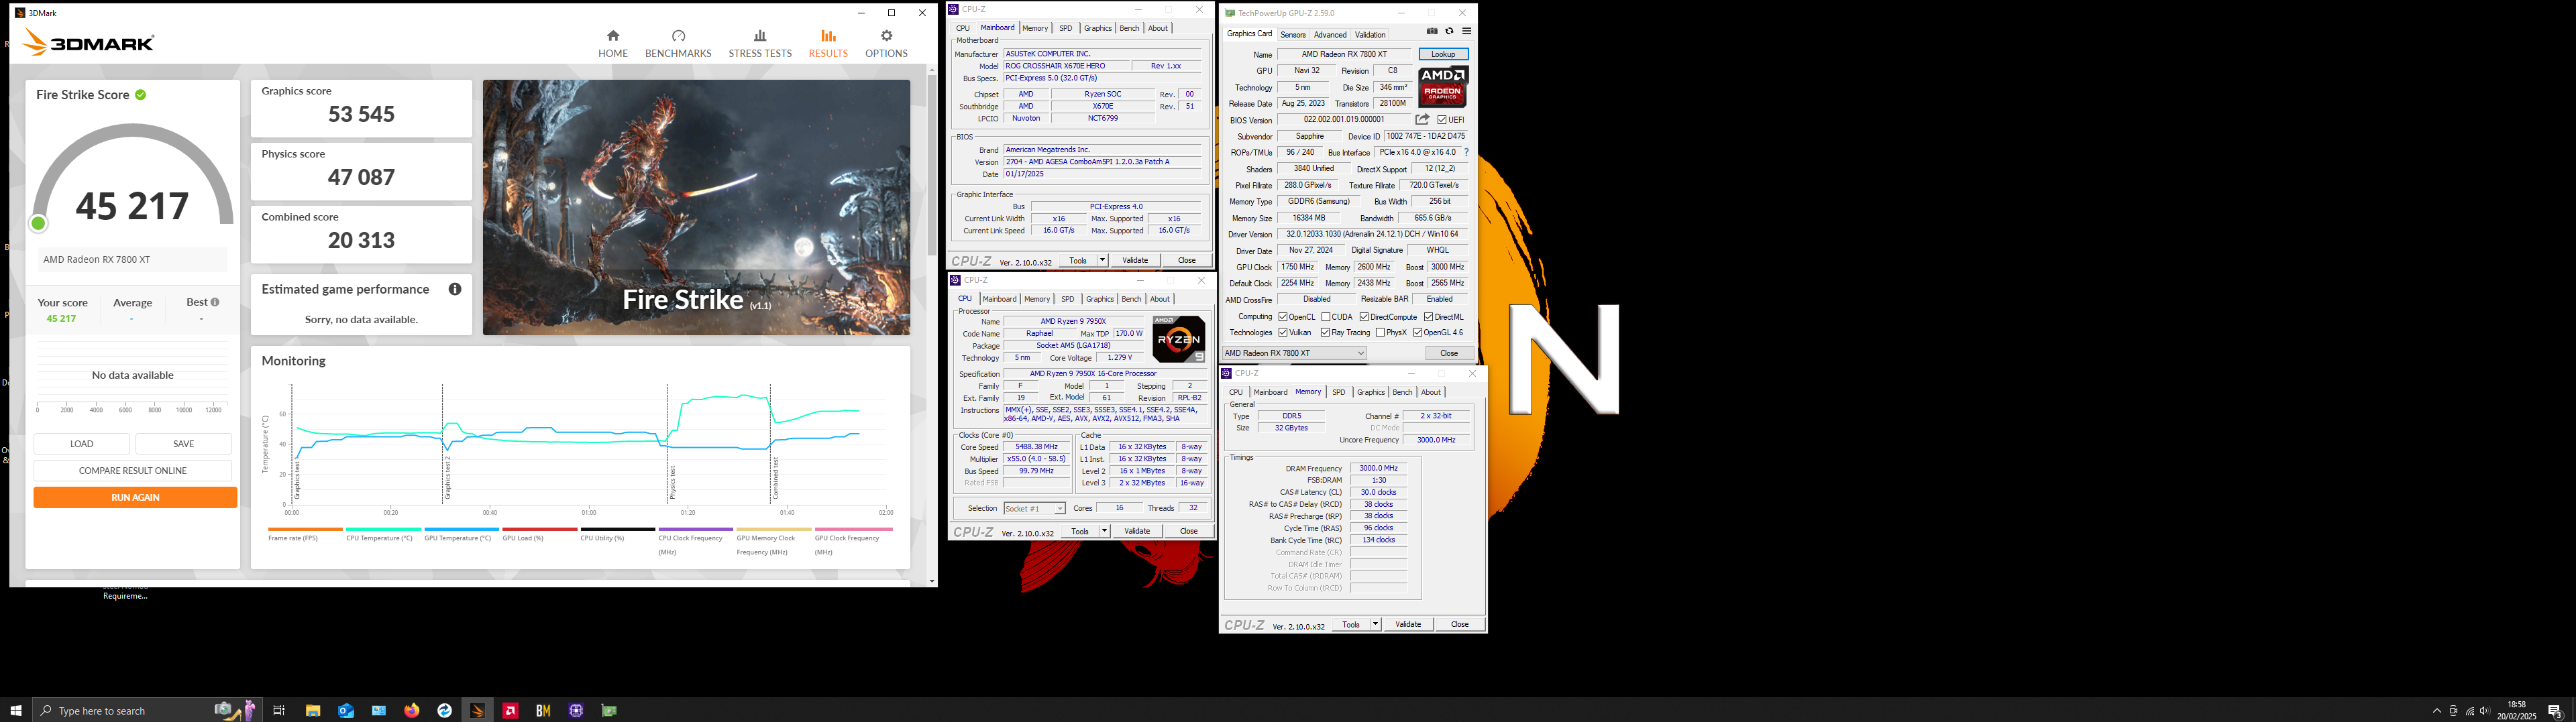The width and height of the screenshot is (2576, 722).
Task: Expand Tools dropdown arrow in CPU-Z CPU window
Action: [1104, 531]
